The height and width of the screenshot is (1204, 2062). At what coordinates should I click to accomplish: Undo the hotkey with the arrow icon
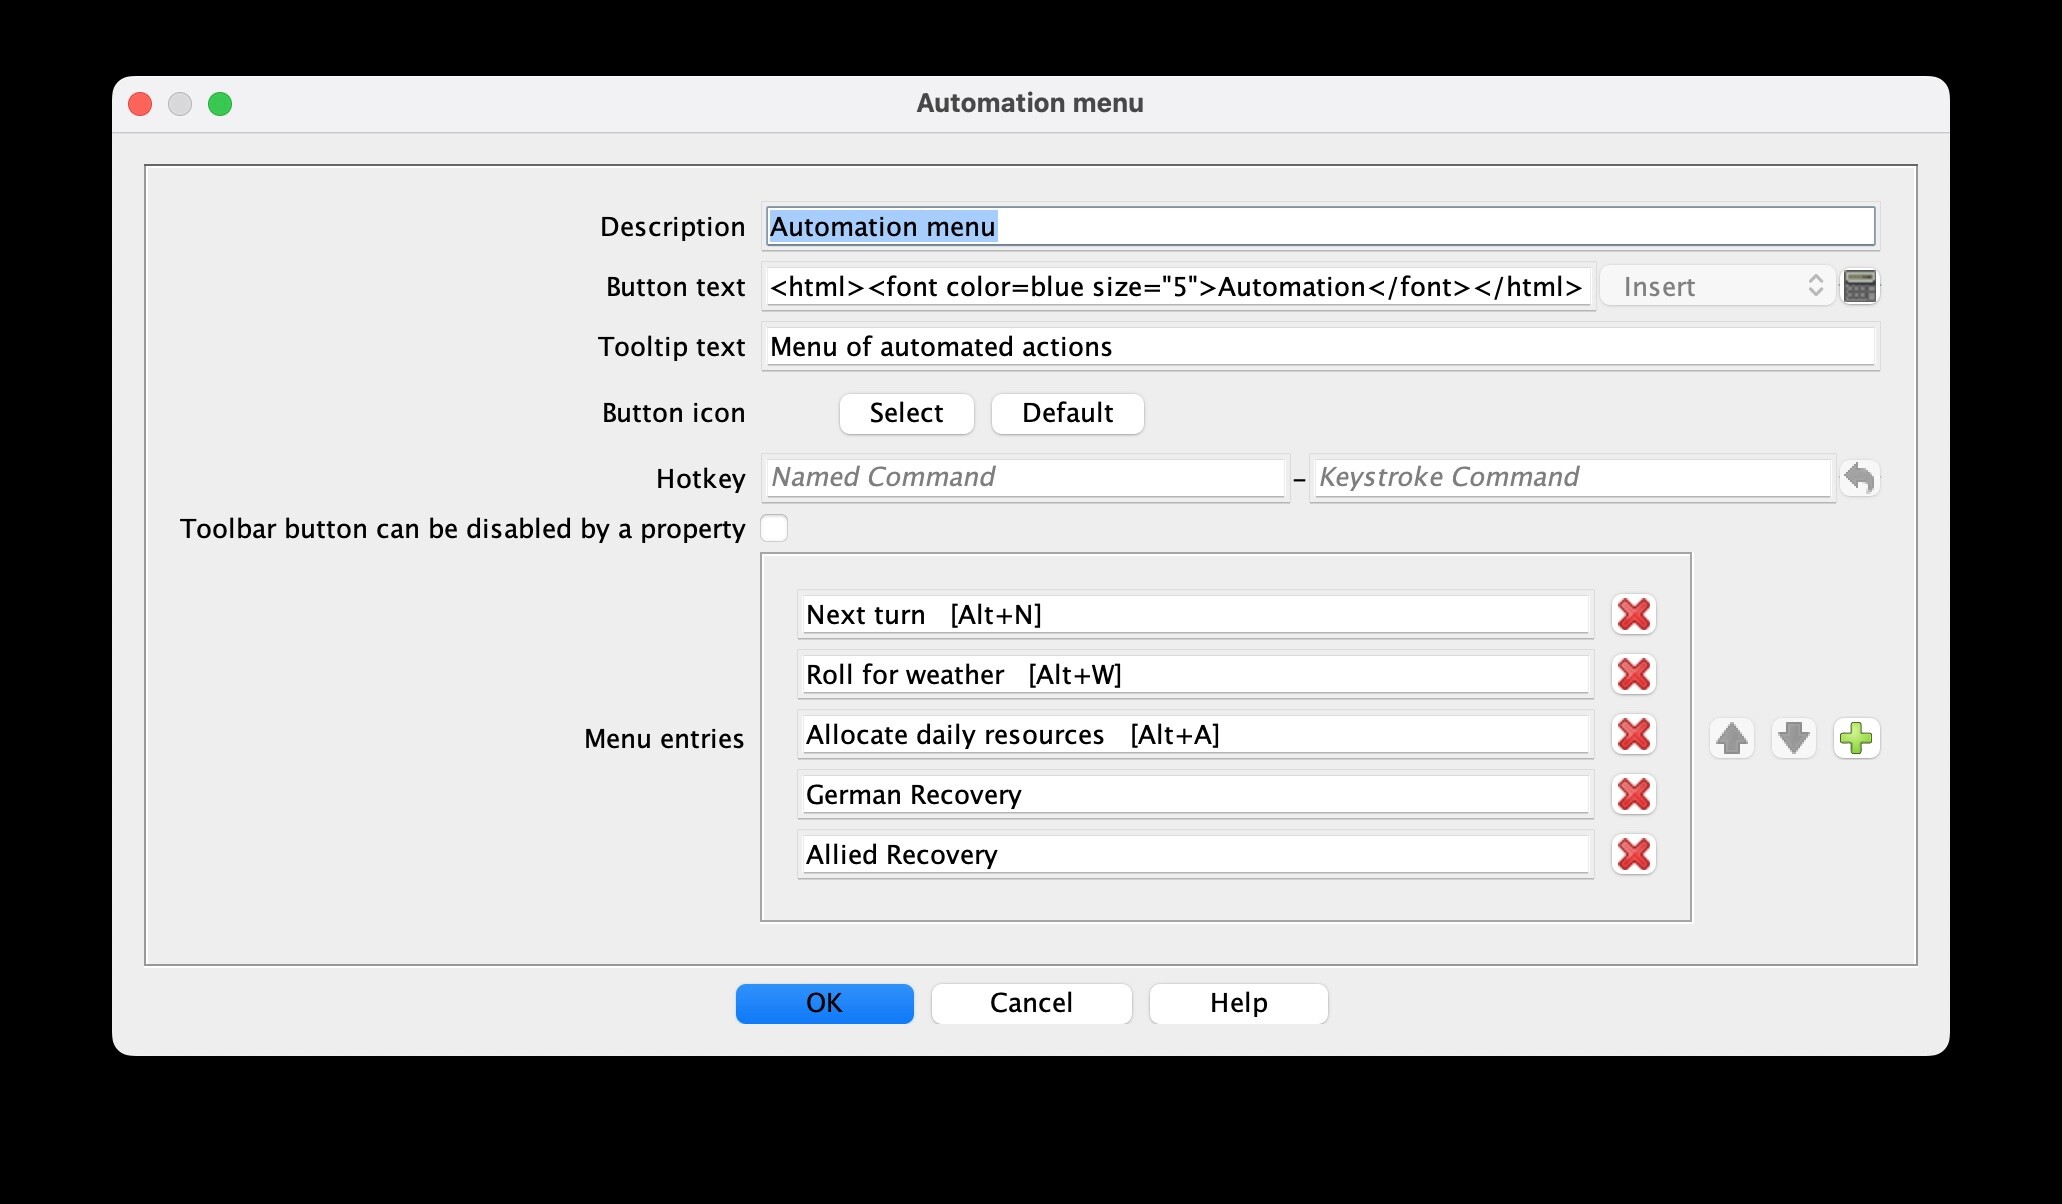1860,478
